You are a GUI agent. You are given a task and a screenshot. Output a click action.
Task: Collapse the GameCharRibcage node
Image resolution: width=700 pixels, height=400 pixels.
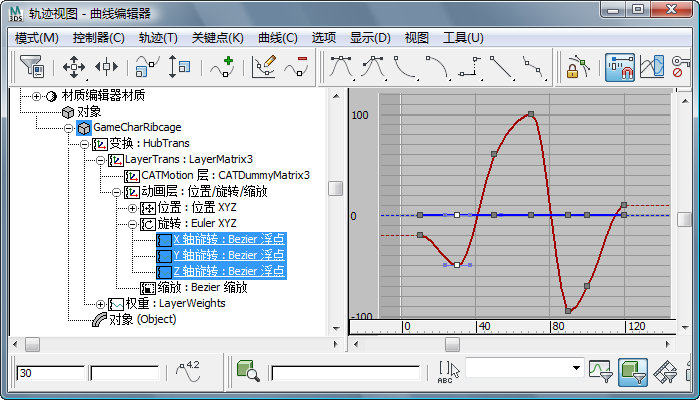tap(68, 128)
